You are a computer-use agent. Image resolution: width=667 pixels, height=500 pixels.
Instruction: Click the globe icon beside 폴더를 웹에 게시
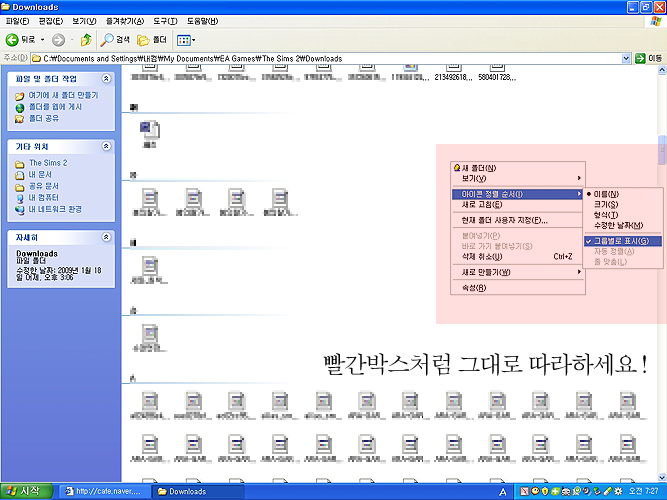[x=20, y=108]
